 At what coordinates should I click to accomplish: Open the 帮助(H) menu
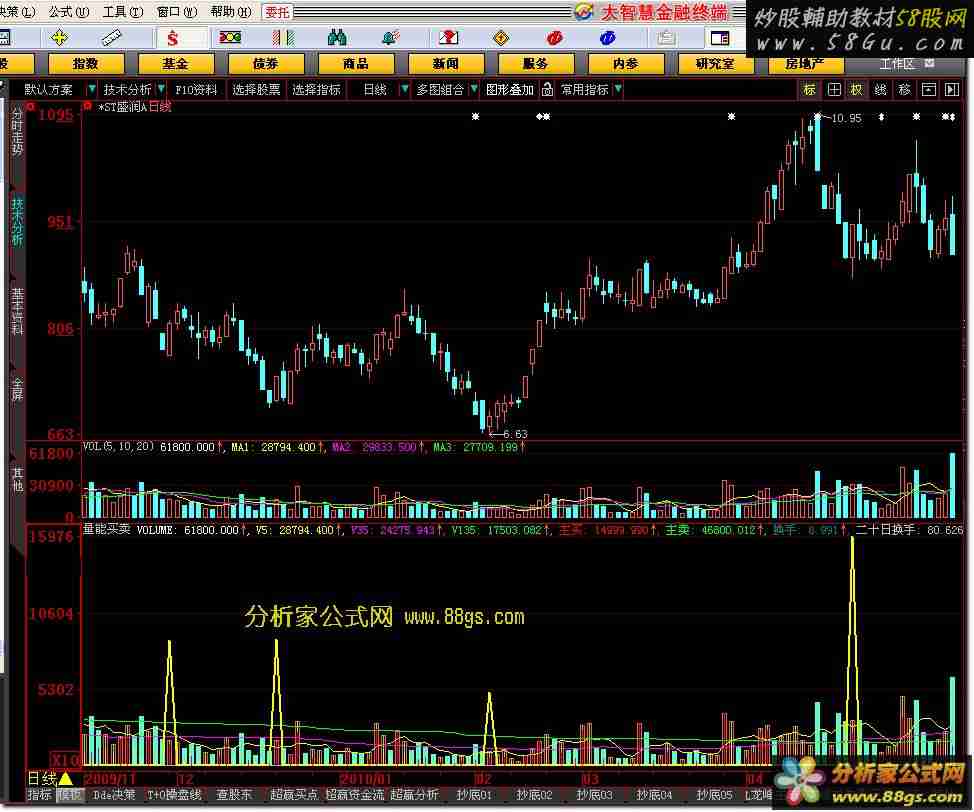[231, 11]
